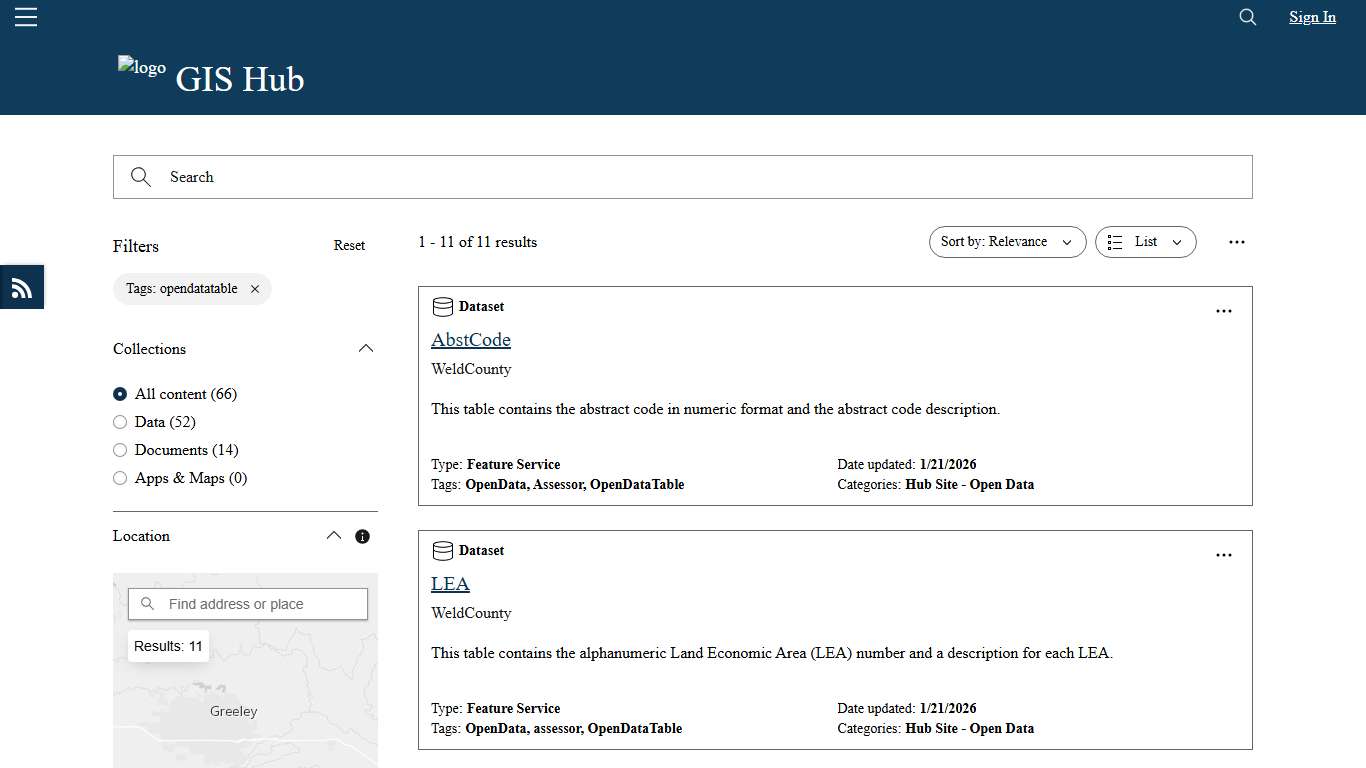
Task: Open the Sort by Relevance dropdown
Action: click(1007, 241)
